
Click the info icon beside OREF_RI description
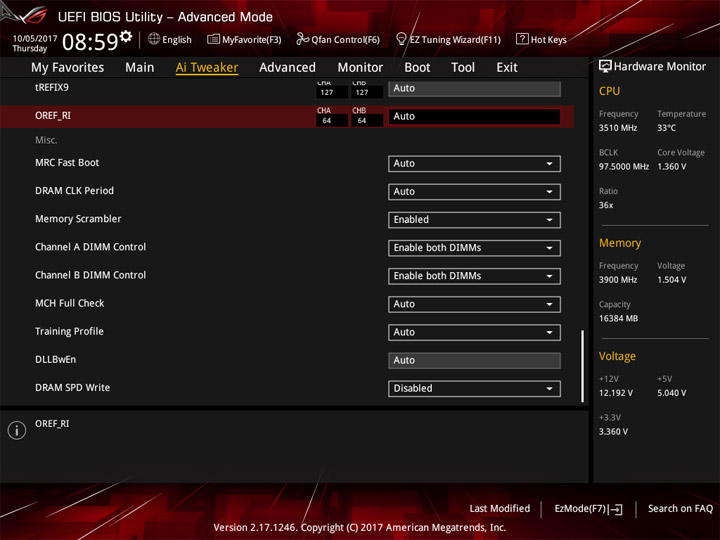17,430
